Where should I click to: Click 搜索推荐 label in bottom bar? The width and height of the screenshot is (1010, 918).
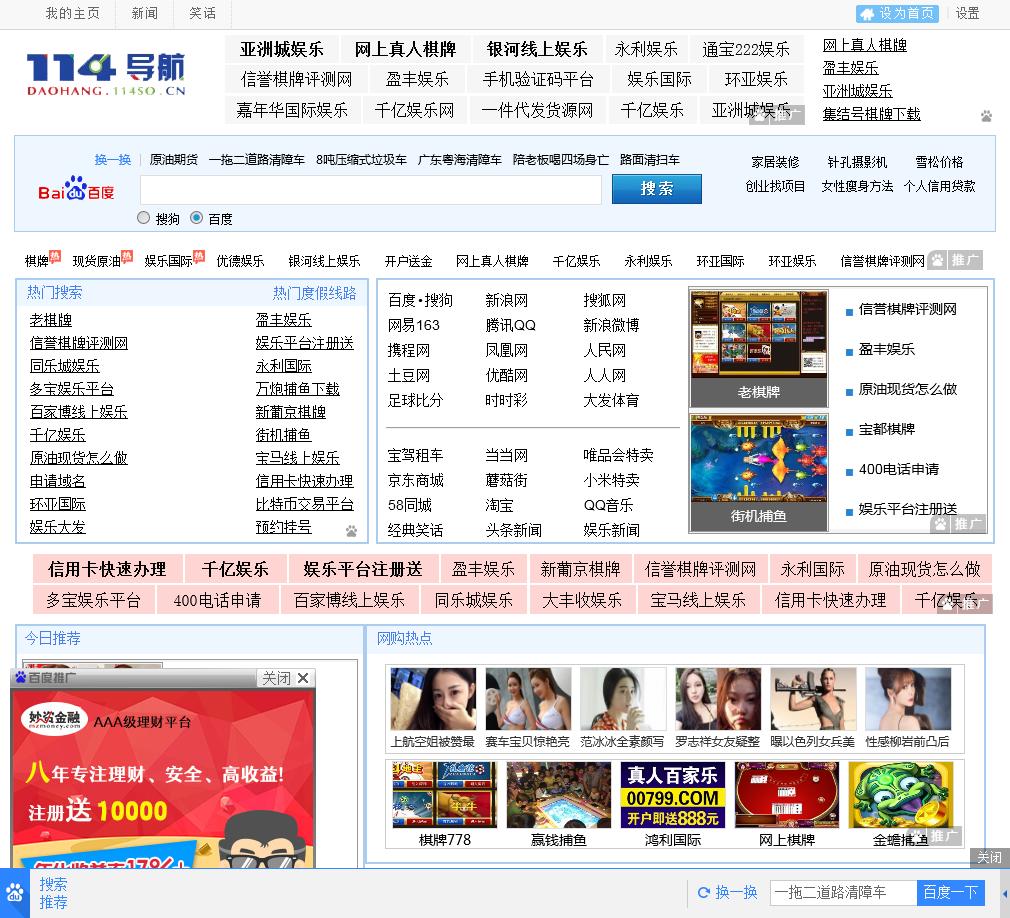[x=53, y=893]
